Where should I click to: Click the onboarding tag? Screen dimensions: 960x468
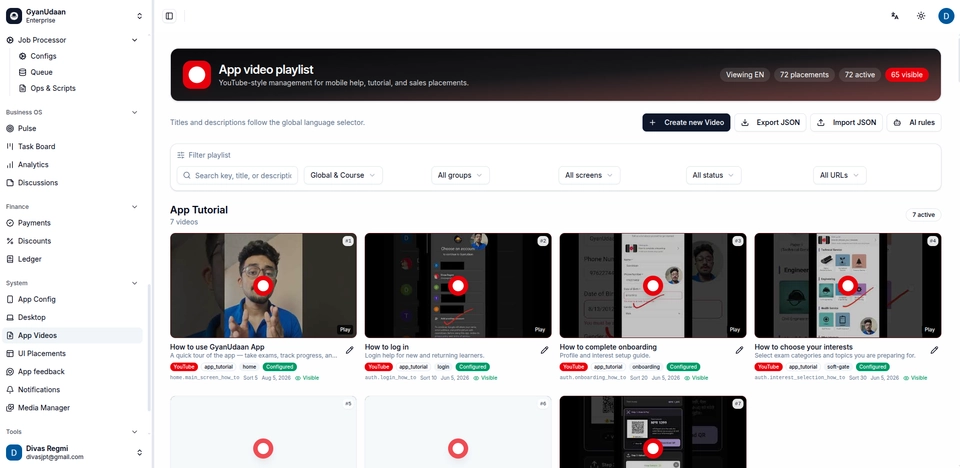coord(646,367)
